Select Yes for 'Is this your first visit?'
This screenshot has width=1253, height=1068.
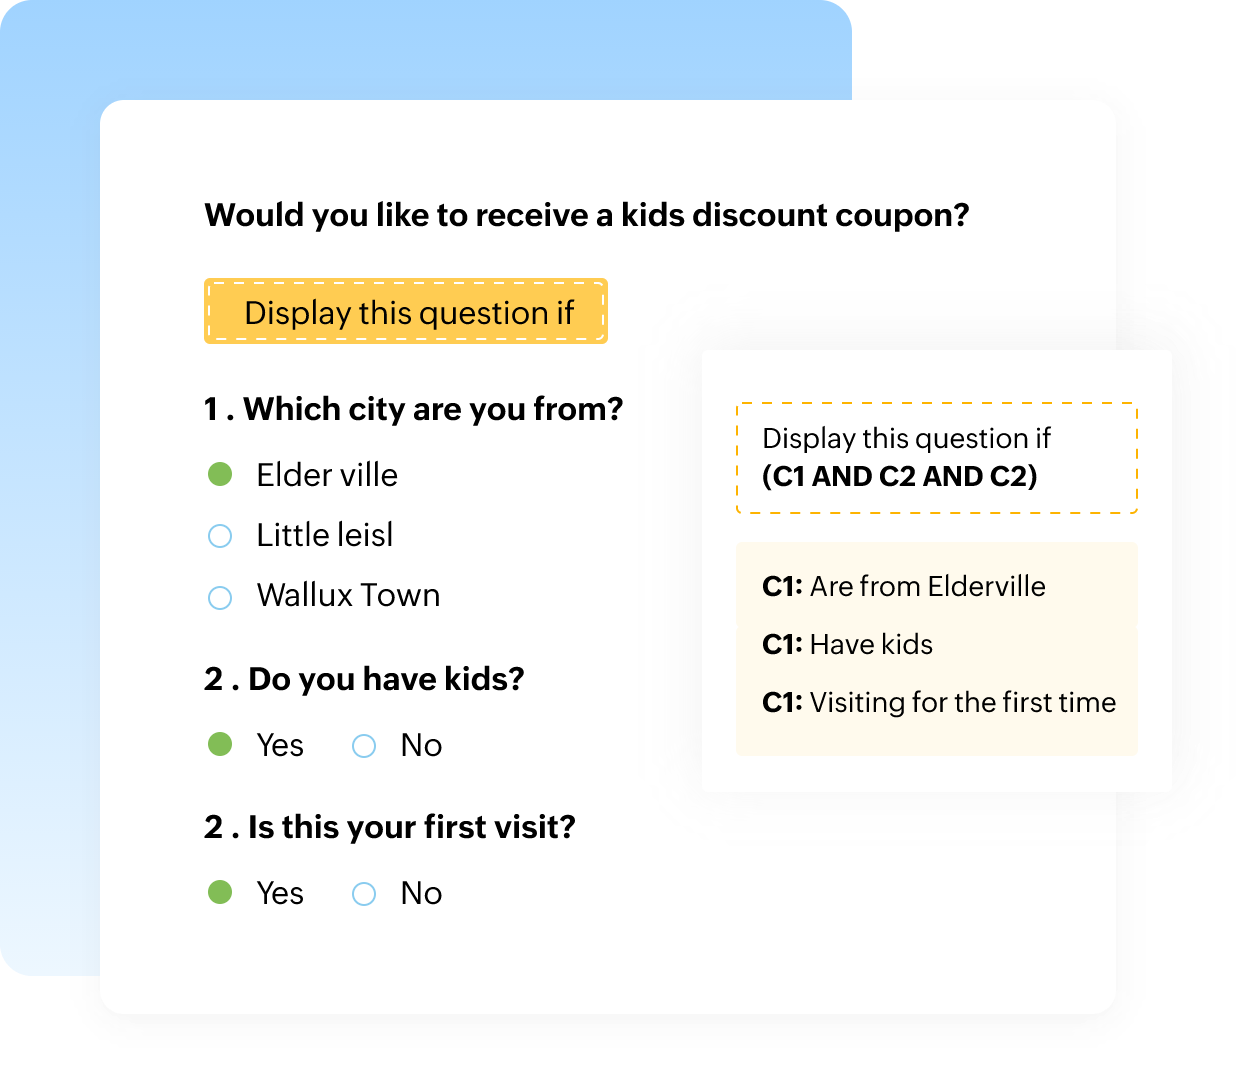click(219, 893)
